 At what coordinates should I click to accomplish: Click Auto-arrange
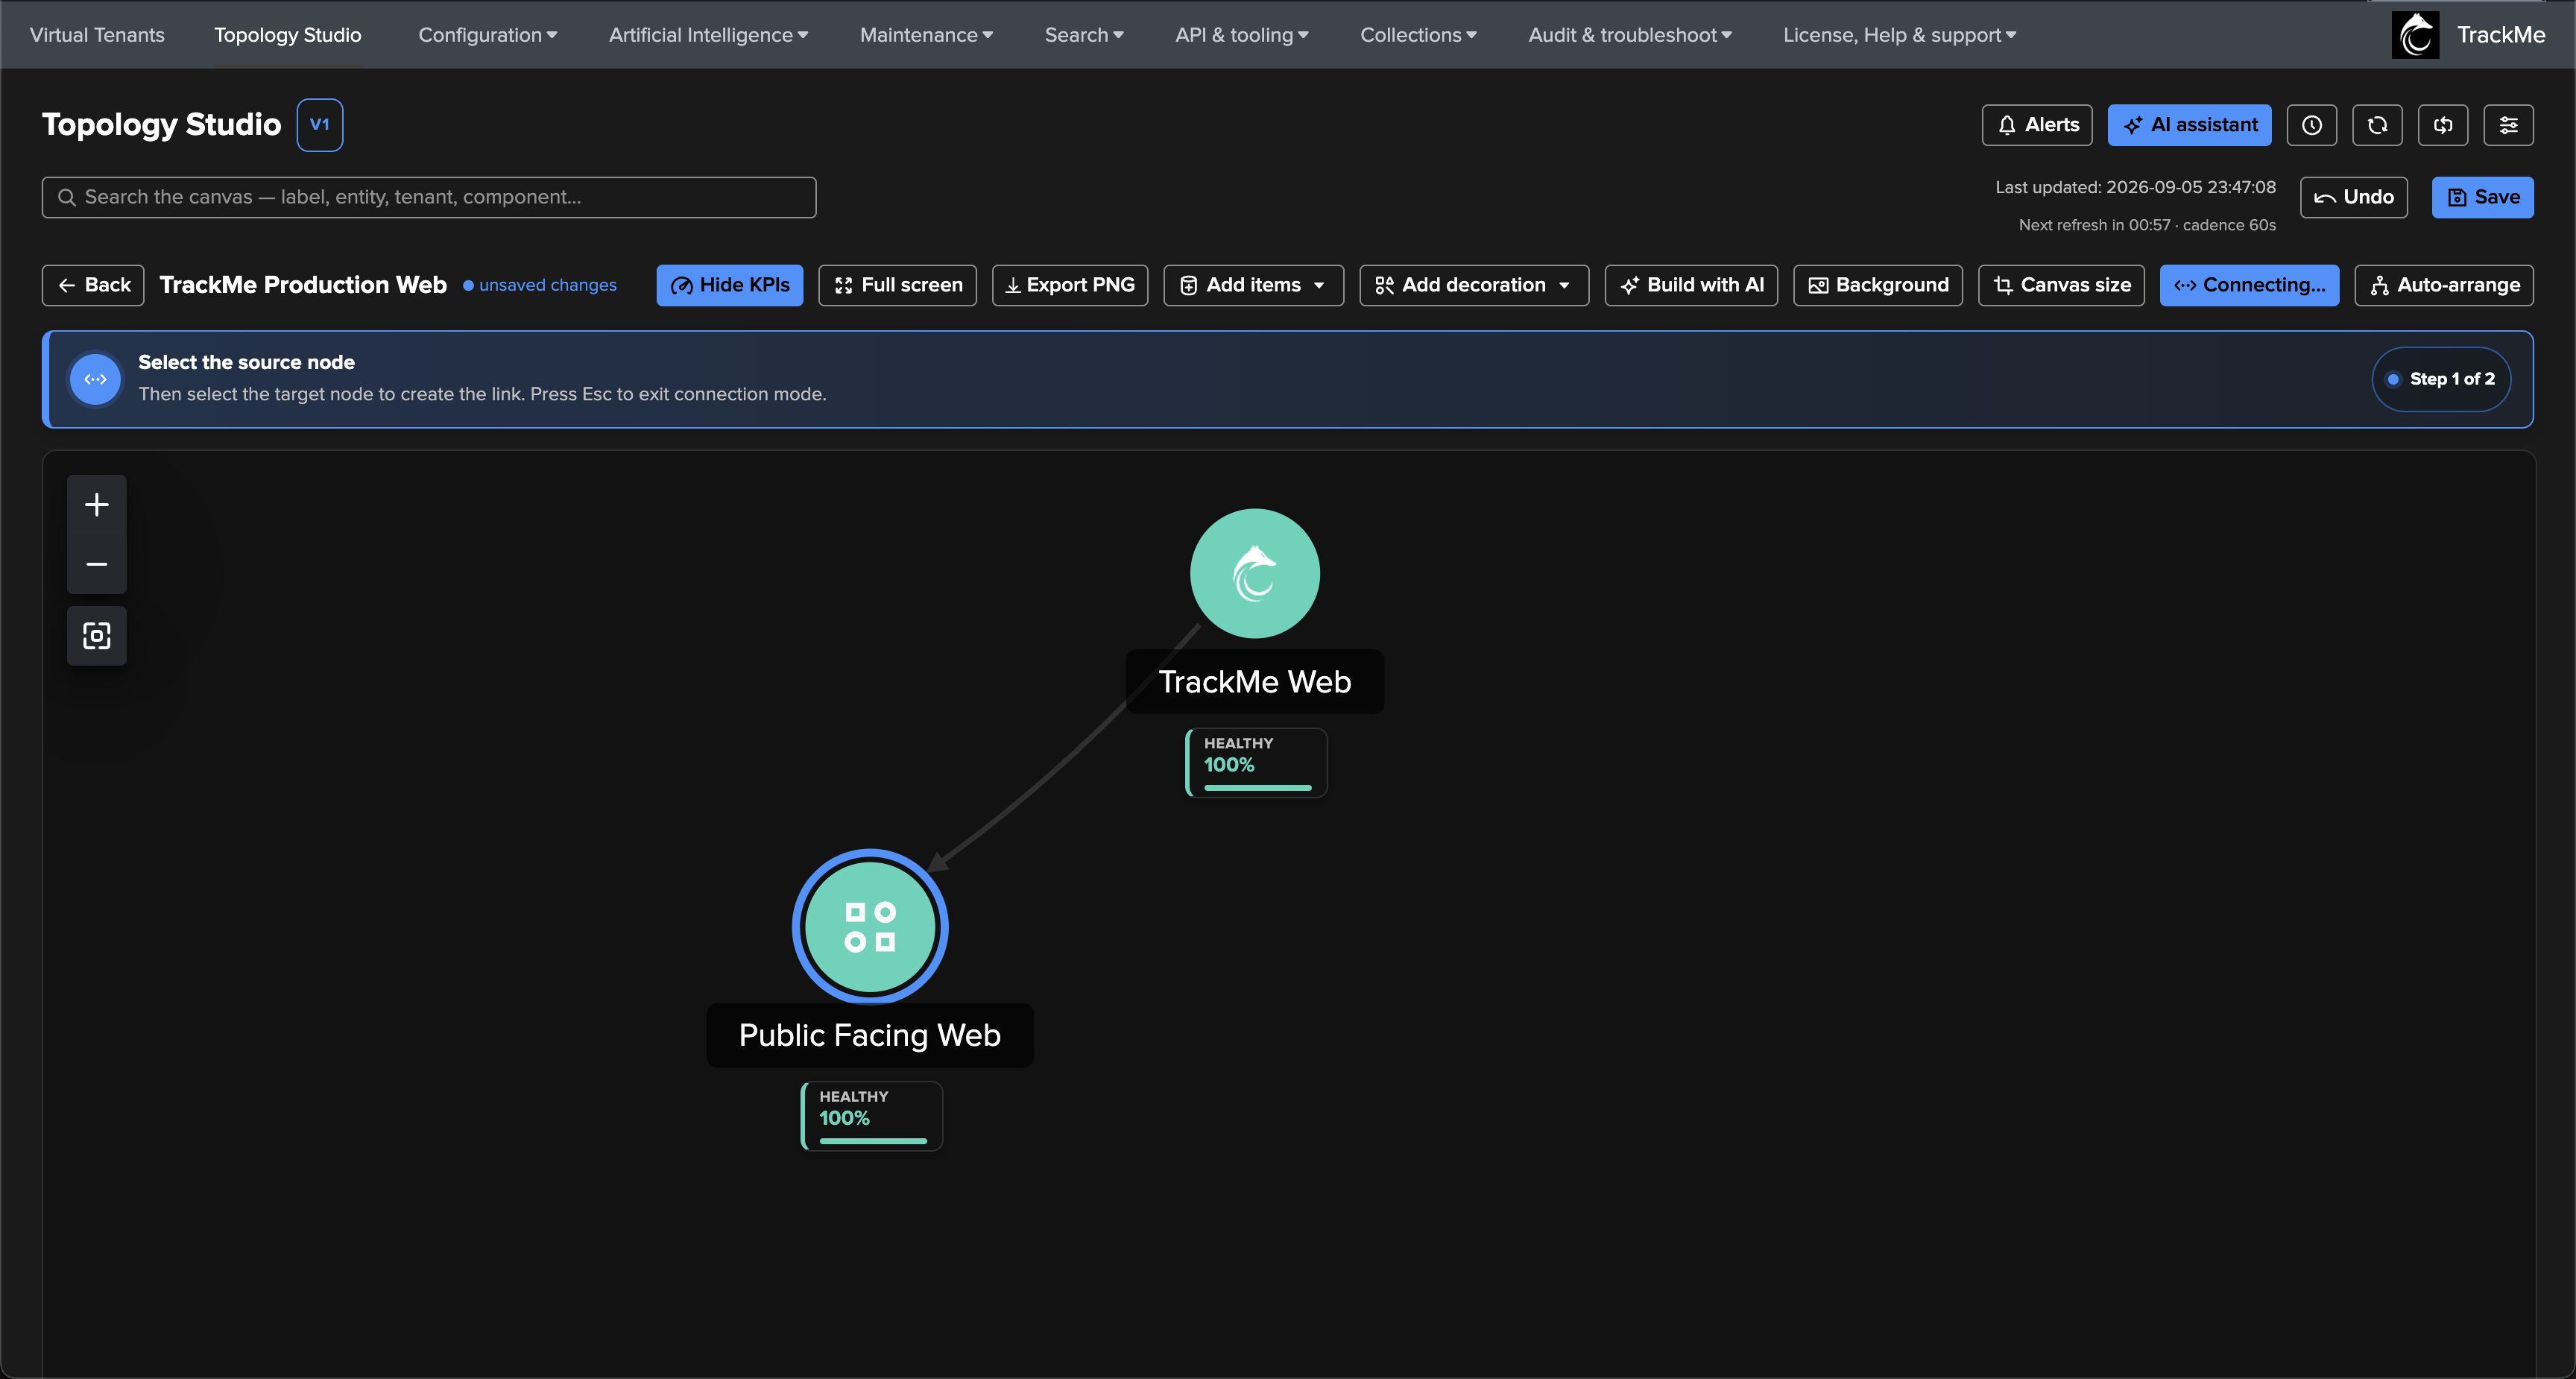click(x=2443, y=285)
